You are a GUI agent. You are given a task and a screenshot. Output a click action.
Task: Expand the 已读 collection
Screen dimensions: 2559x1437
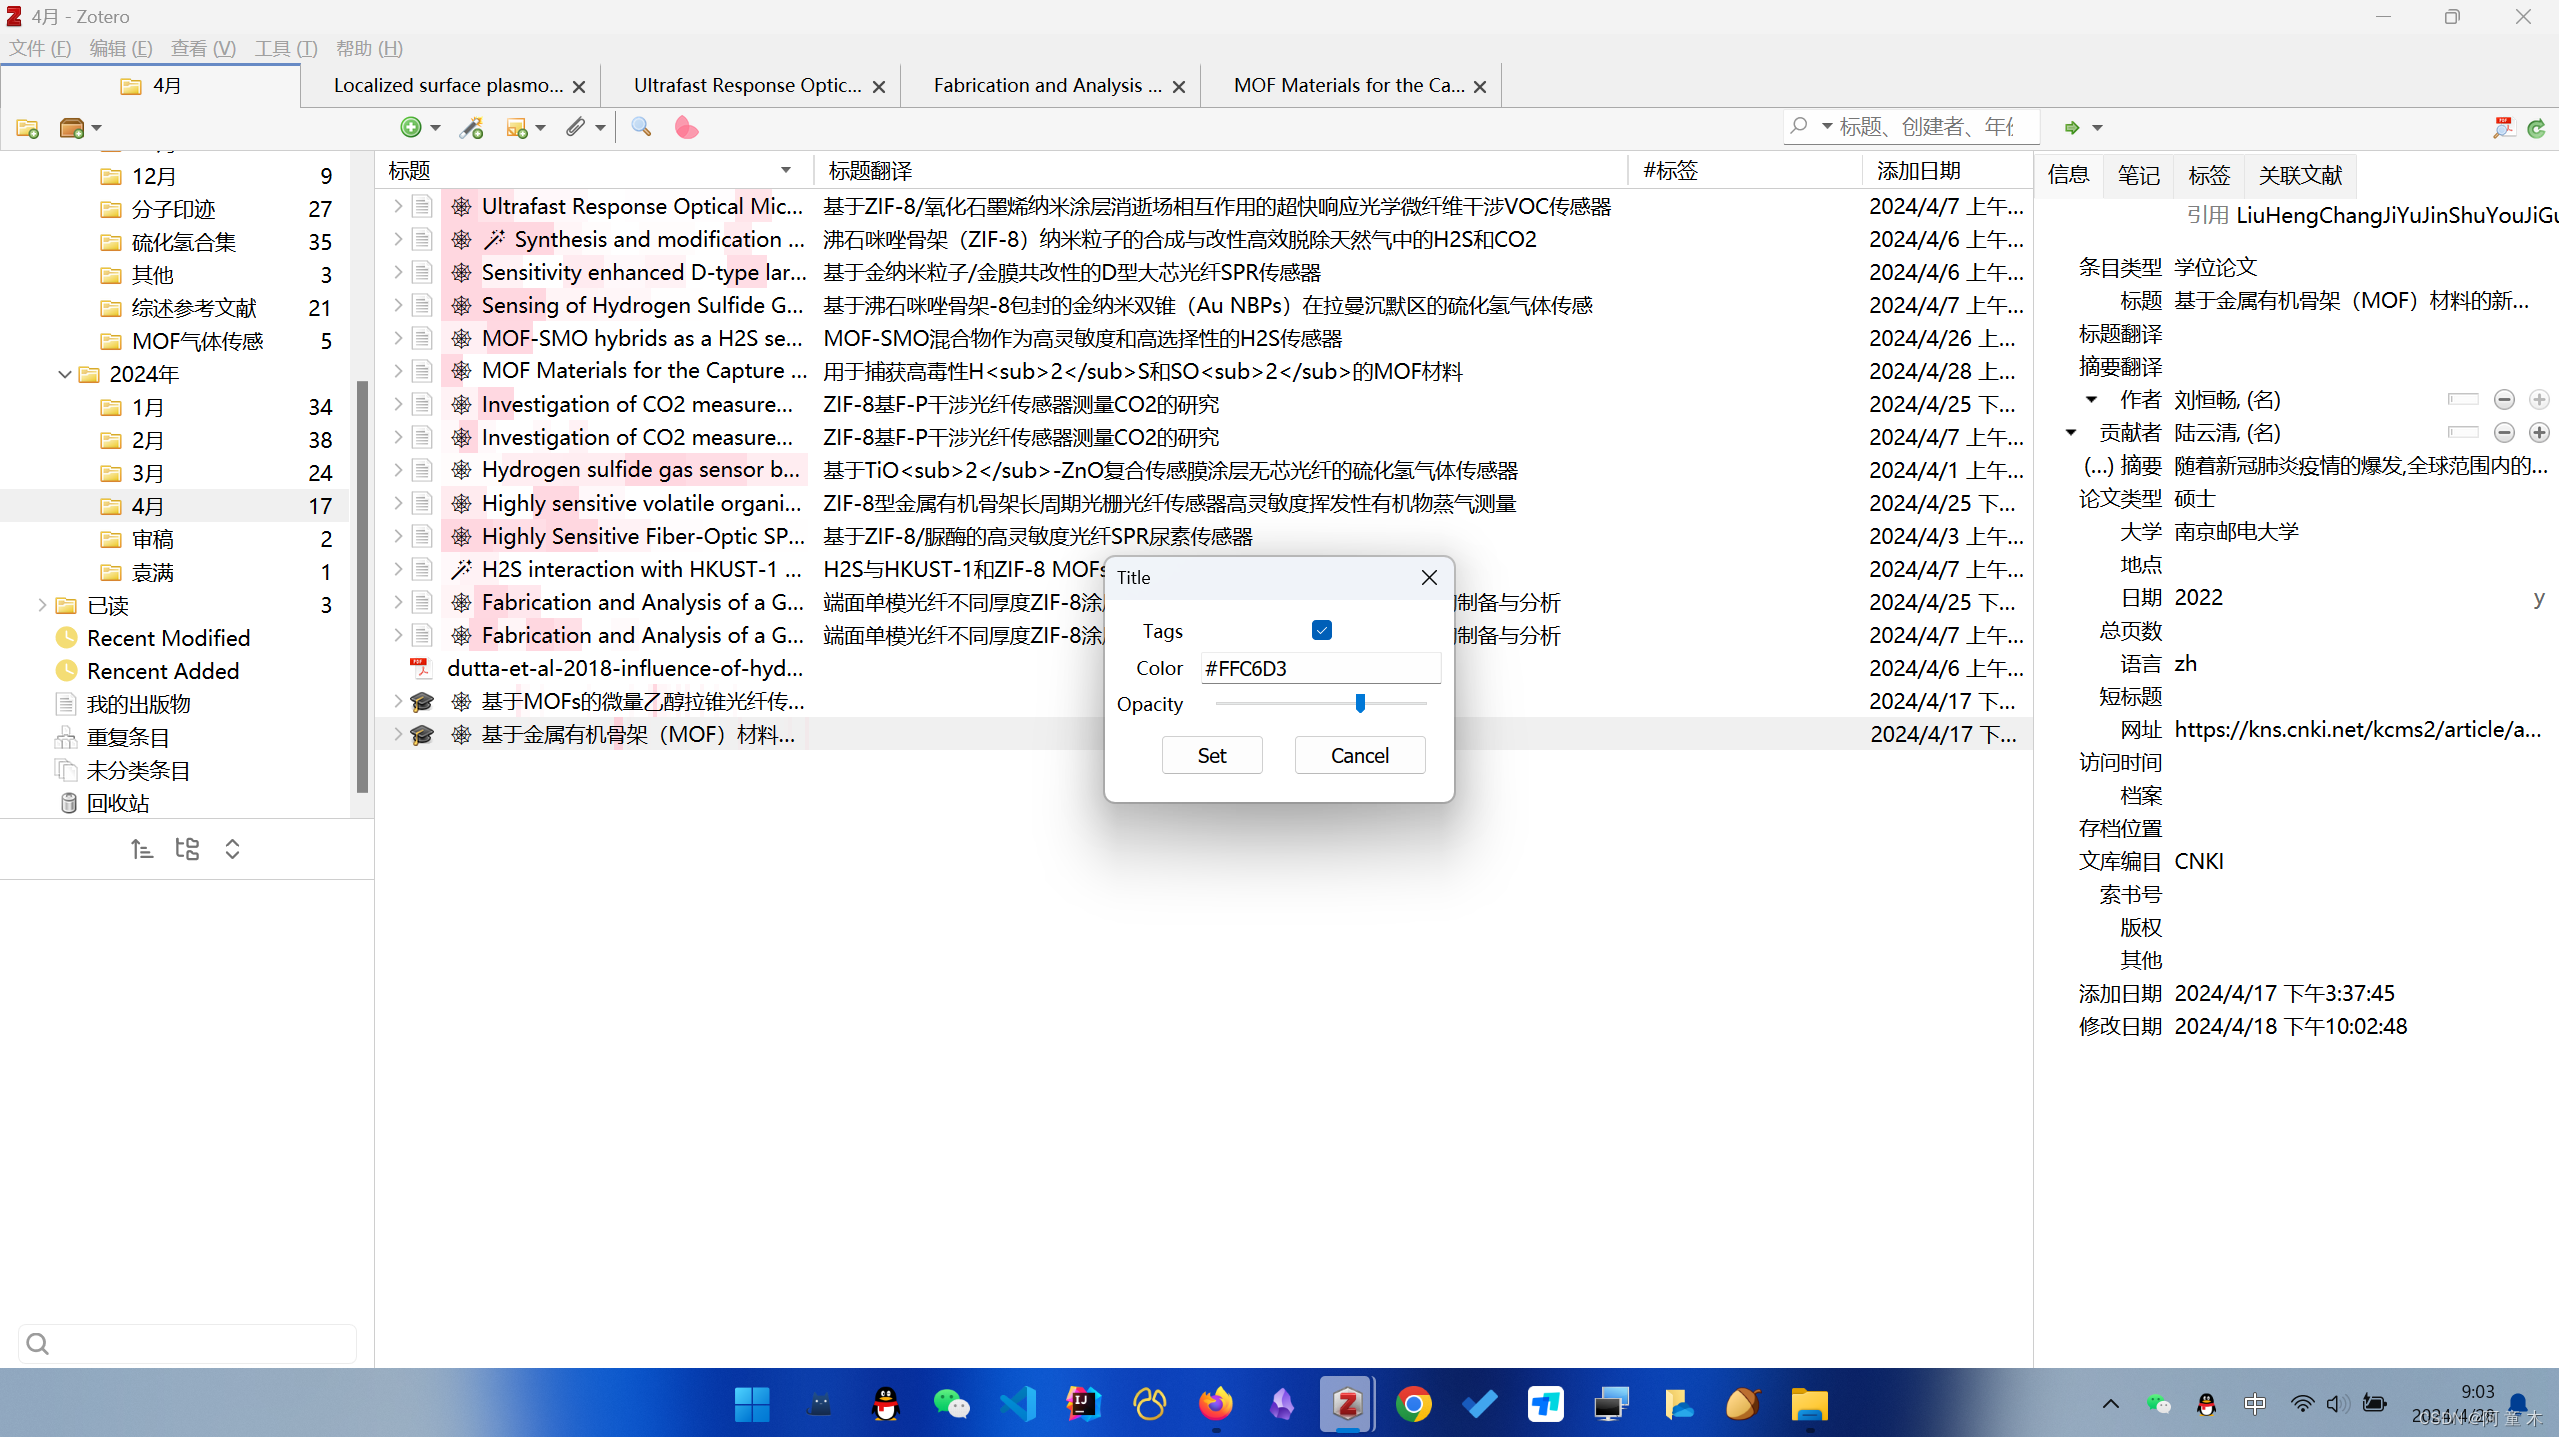pos(42,605)
